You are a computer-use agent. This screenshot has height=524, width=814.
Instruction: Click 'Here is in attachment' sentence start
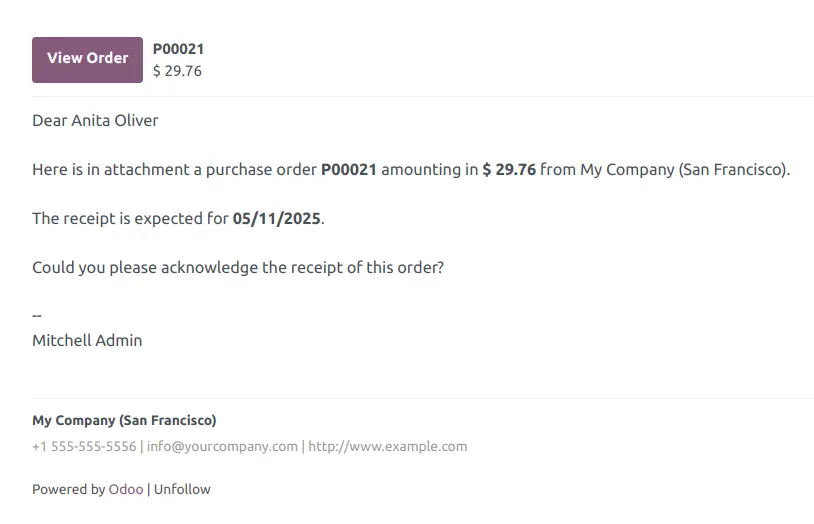pos(111,169)
